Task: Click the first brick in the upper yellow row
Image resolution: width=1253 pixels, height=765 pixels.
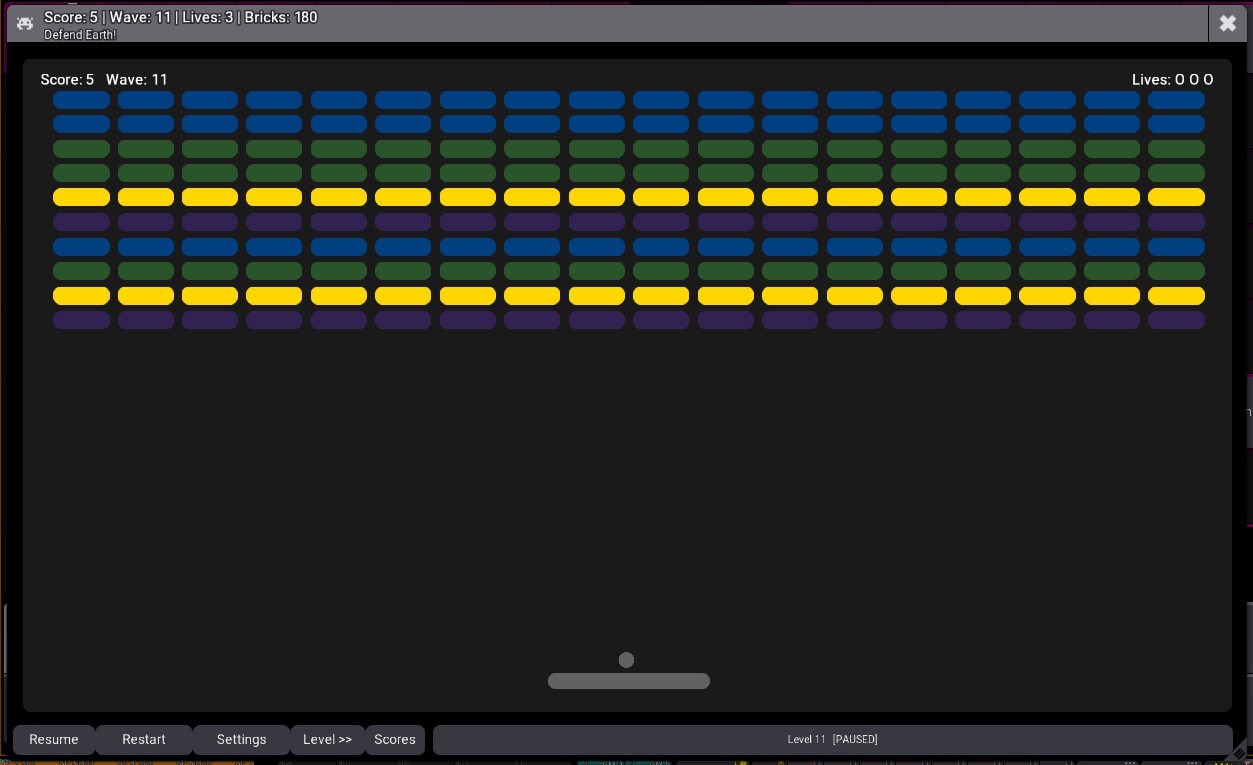Action: click(x=81, y=197)
